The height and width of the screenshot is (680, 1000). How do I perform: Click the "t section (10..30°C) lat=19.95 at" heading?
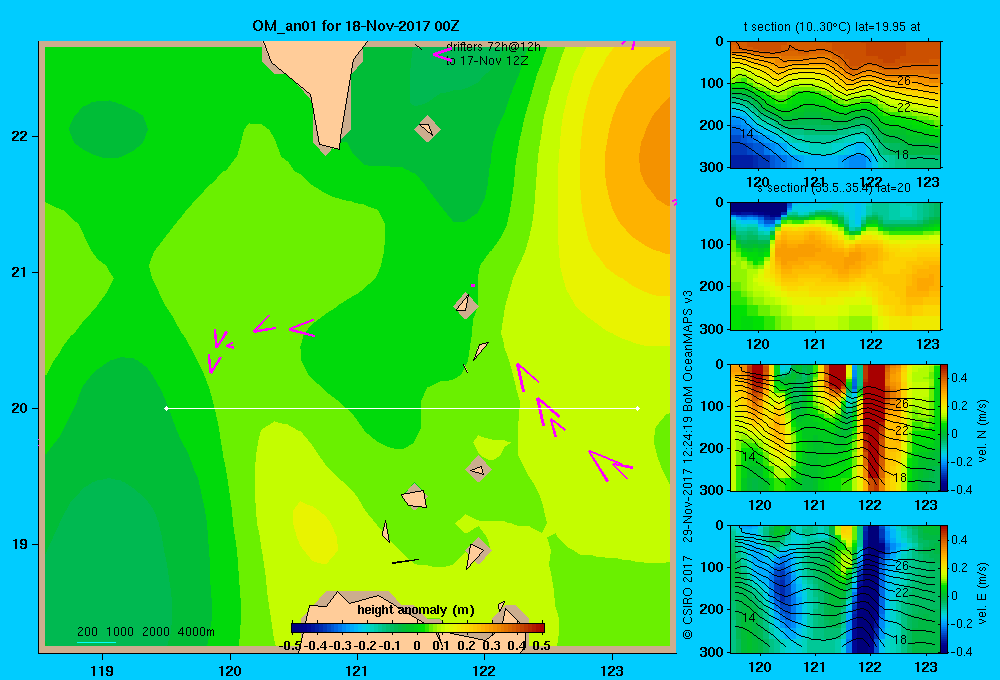point(832,27)
